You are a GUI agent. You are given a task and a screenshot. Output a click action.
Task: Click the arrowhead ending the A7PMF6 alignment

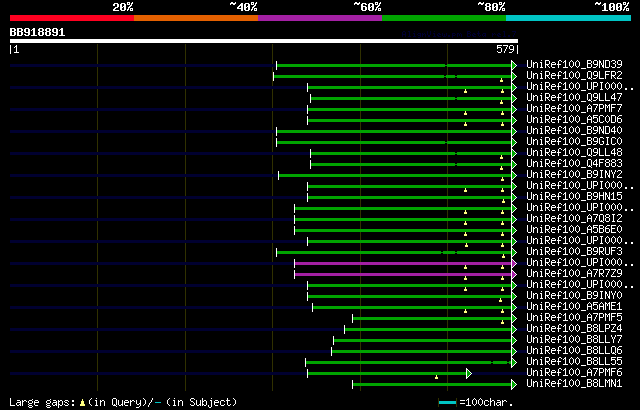469,374
